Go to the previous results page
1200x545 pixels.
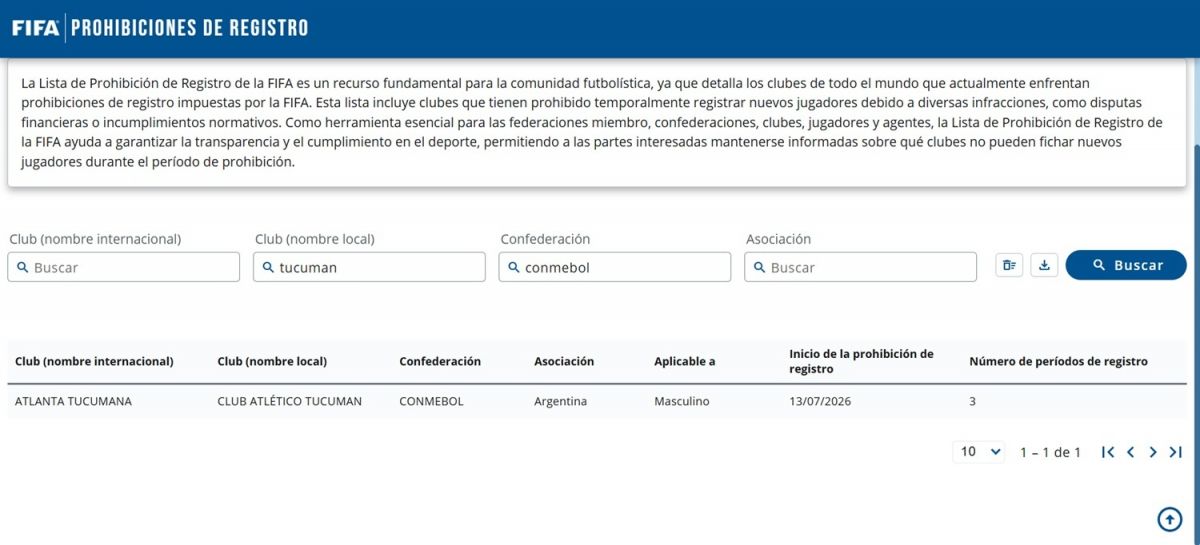pos(1130,452)
